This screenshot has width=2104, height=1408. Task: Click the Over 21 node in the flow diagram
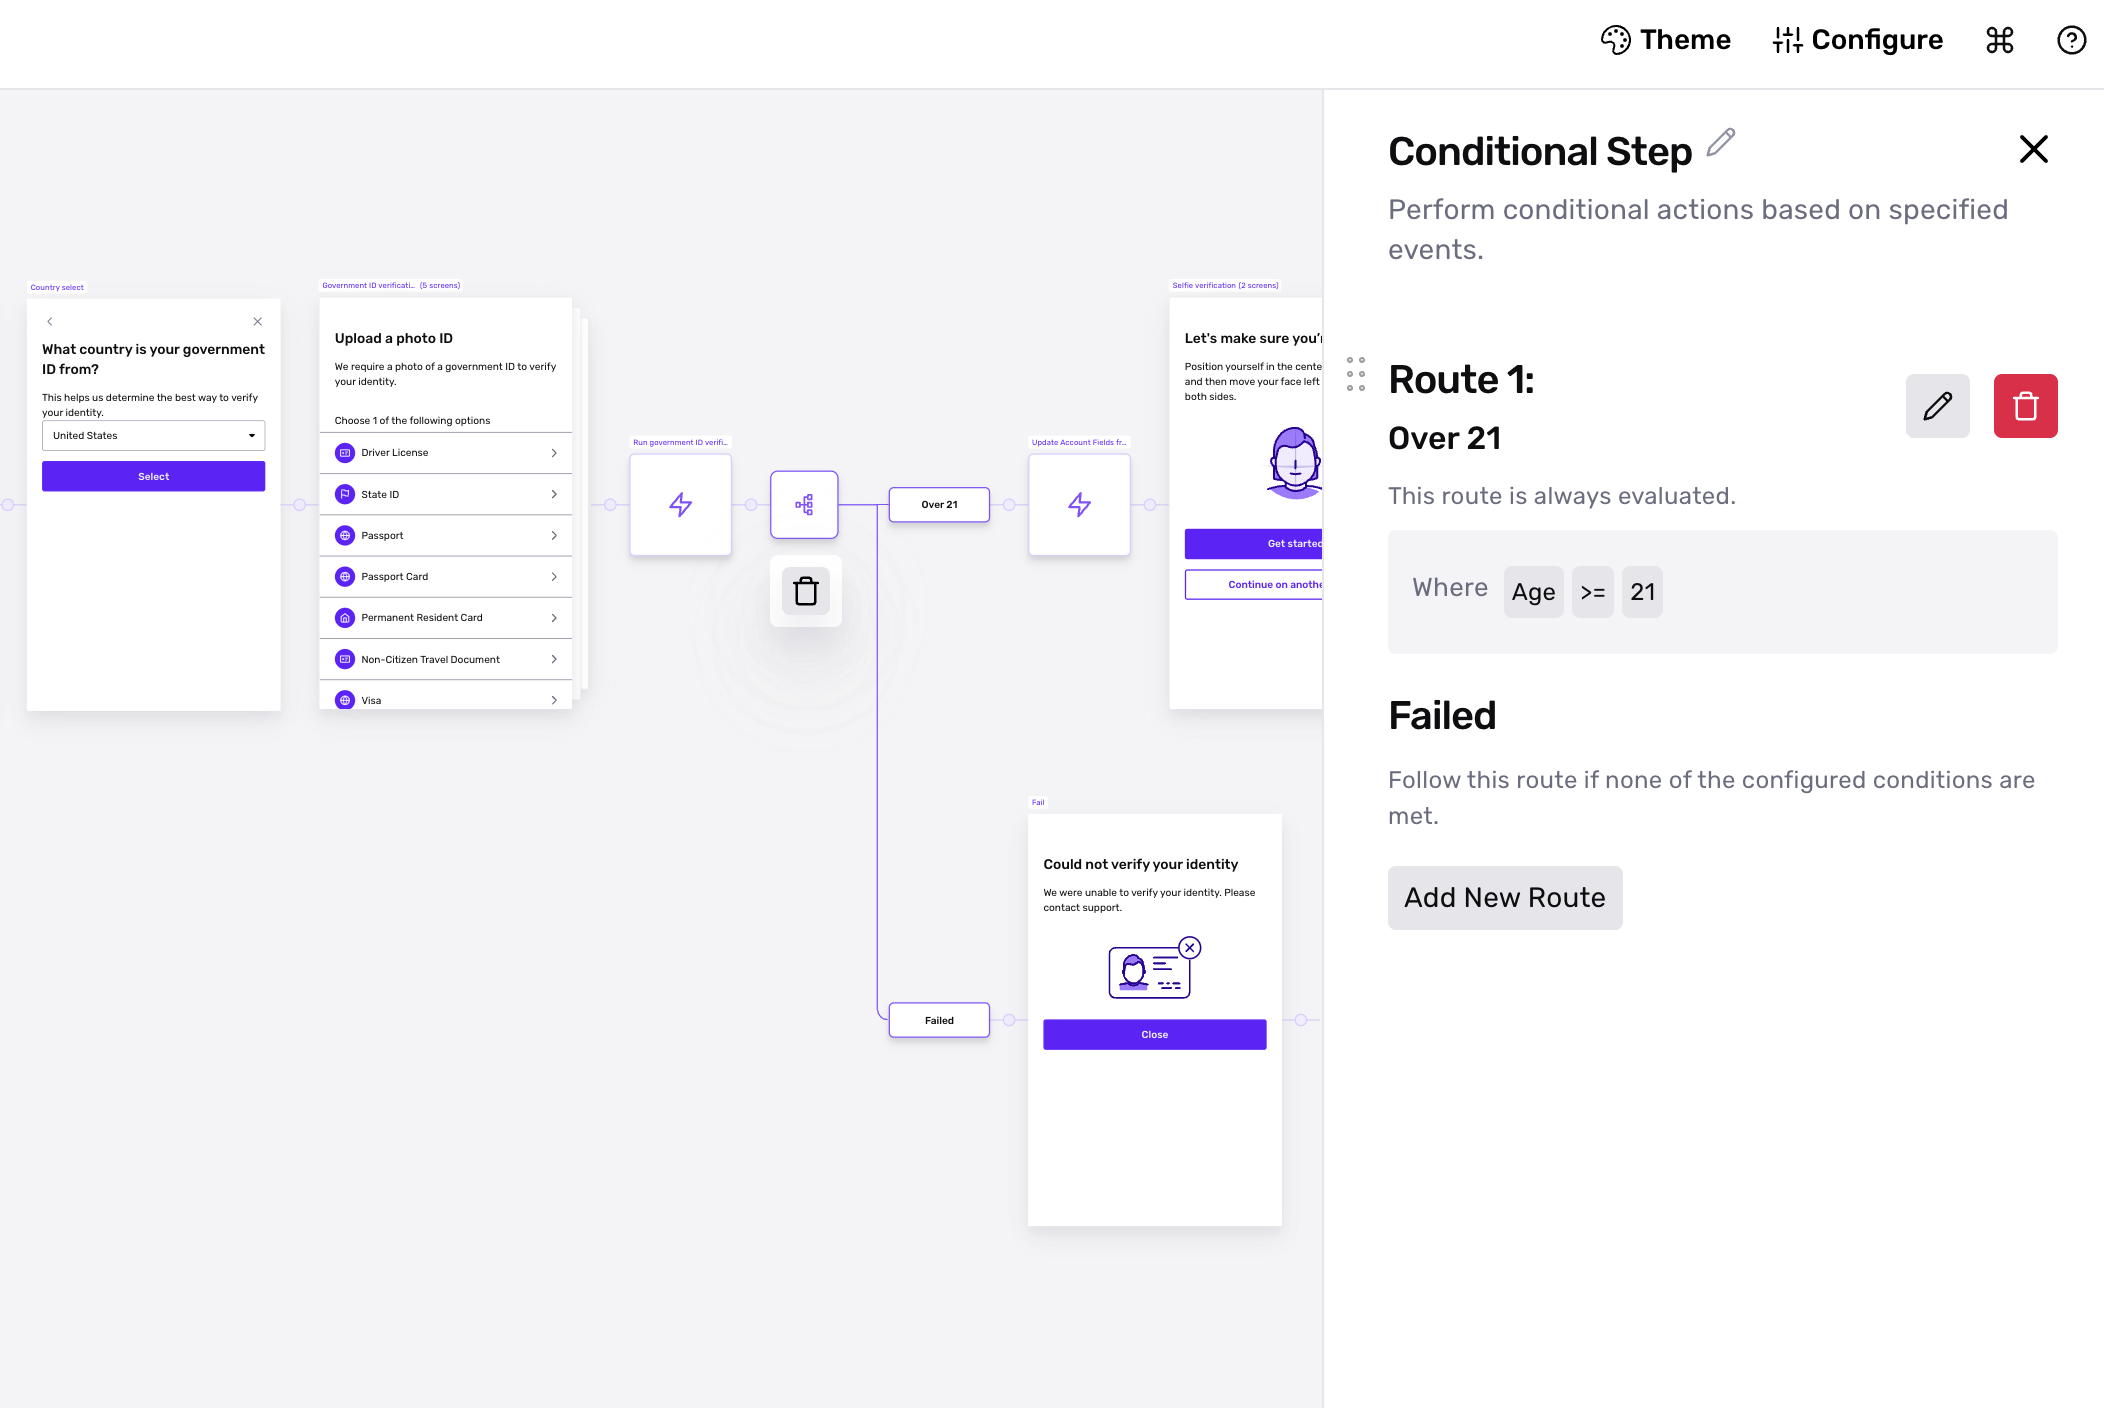(940, 503)
